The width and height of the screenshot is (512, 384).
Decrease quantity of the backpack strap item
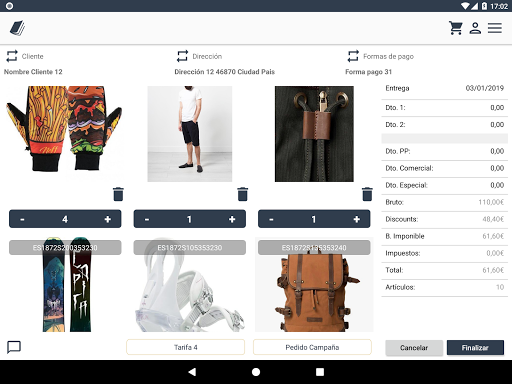click(x=271, y=219)
